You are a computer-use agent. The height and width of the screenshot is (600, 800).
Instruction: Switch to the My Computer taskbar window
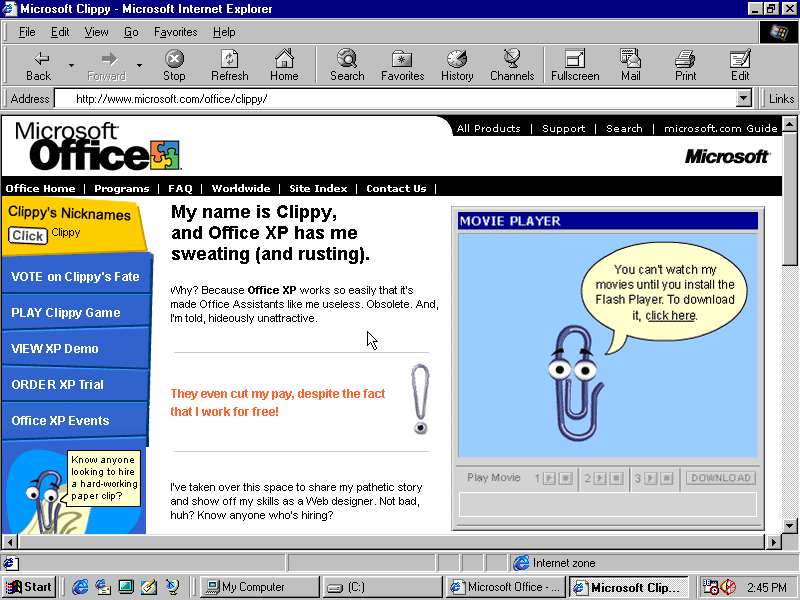coord(259,587)
